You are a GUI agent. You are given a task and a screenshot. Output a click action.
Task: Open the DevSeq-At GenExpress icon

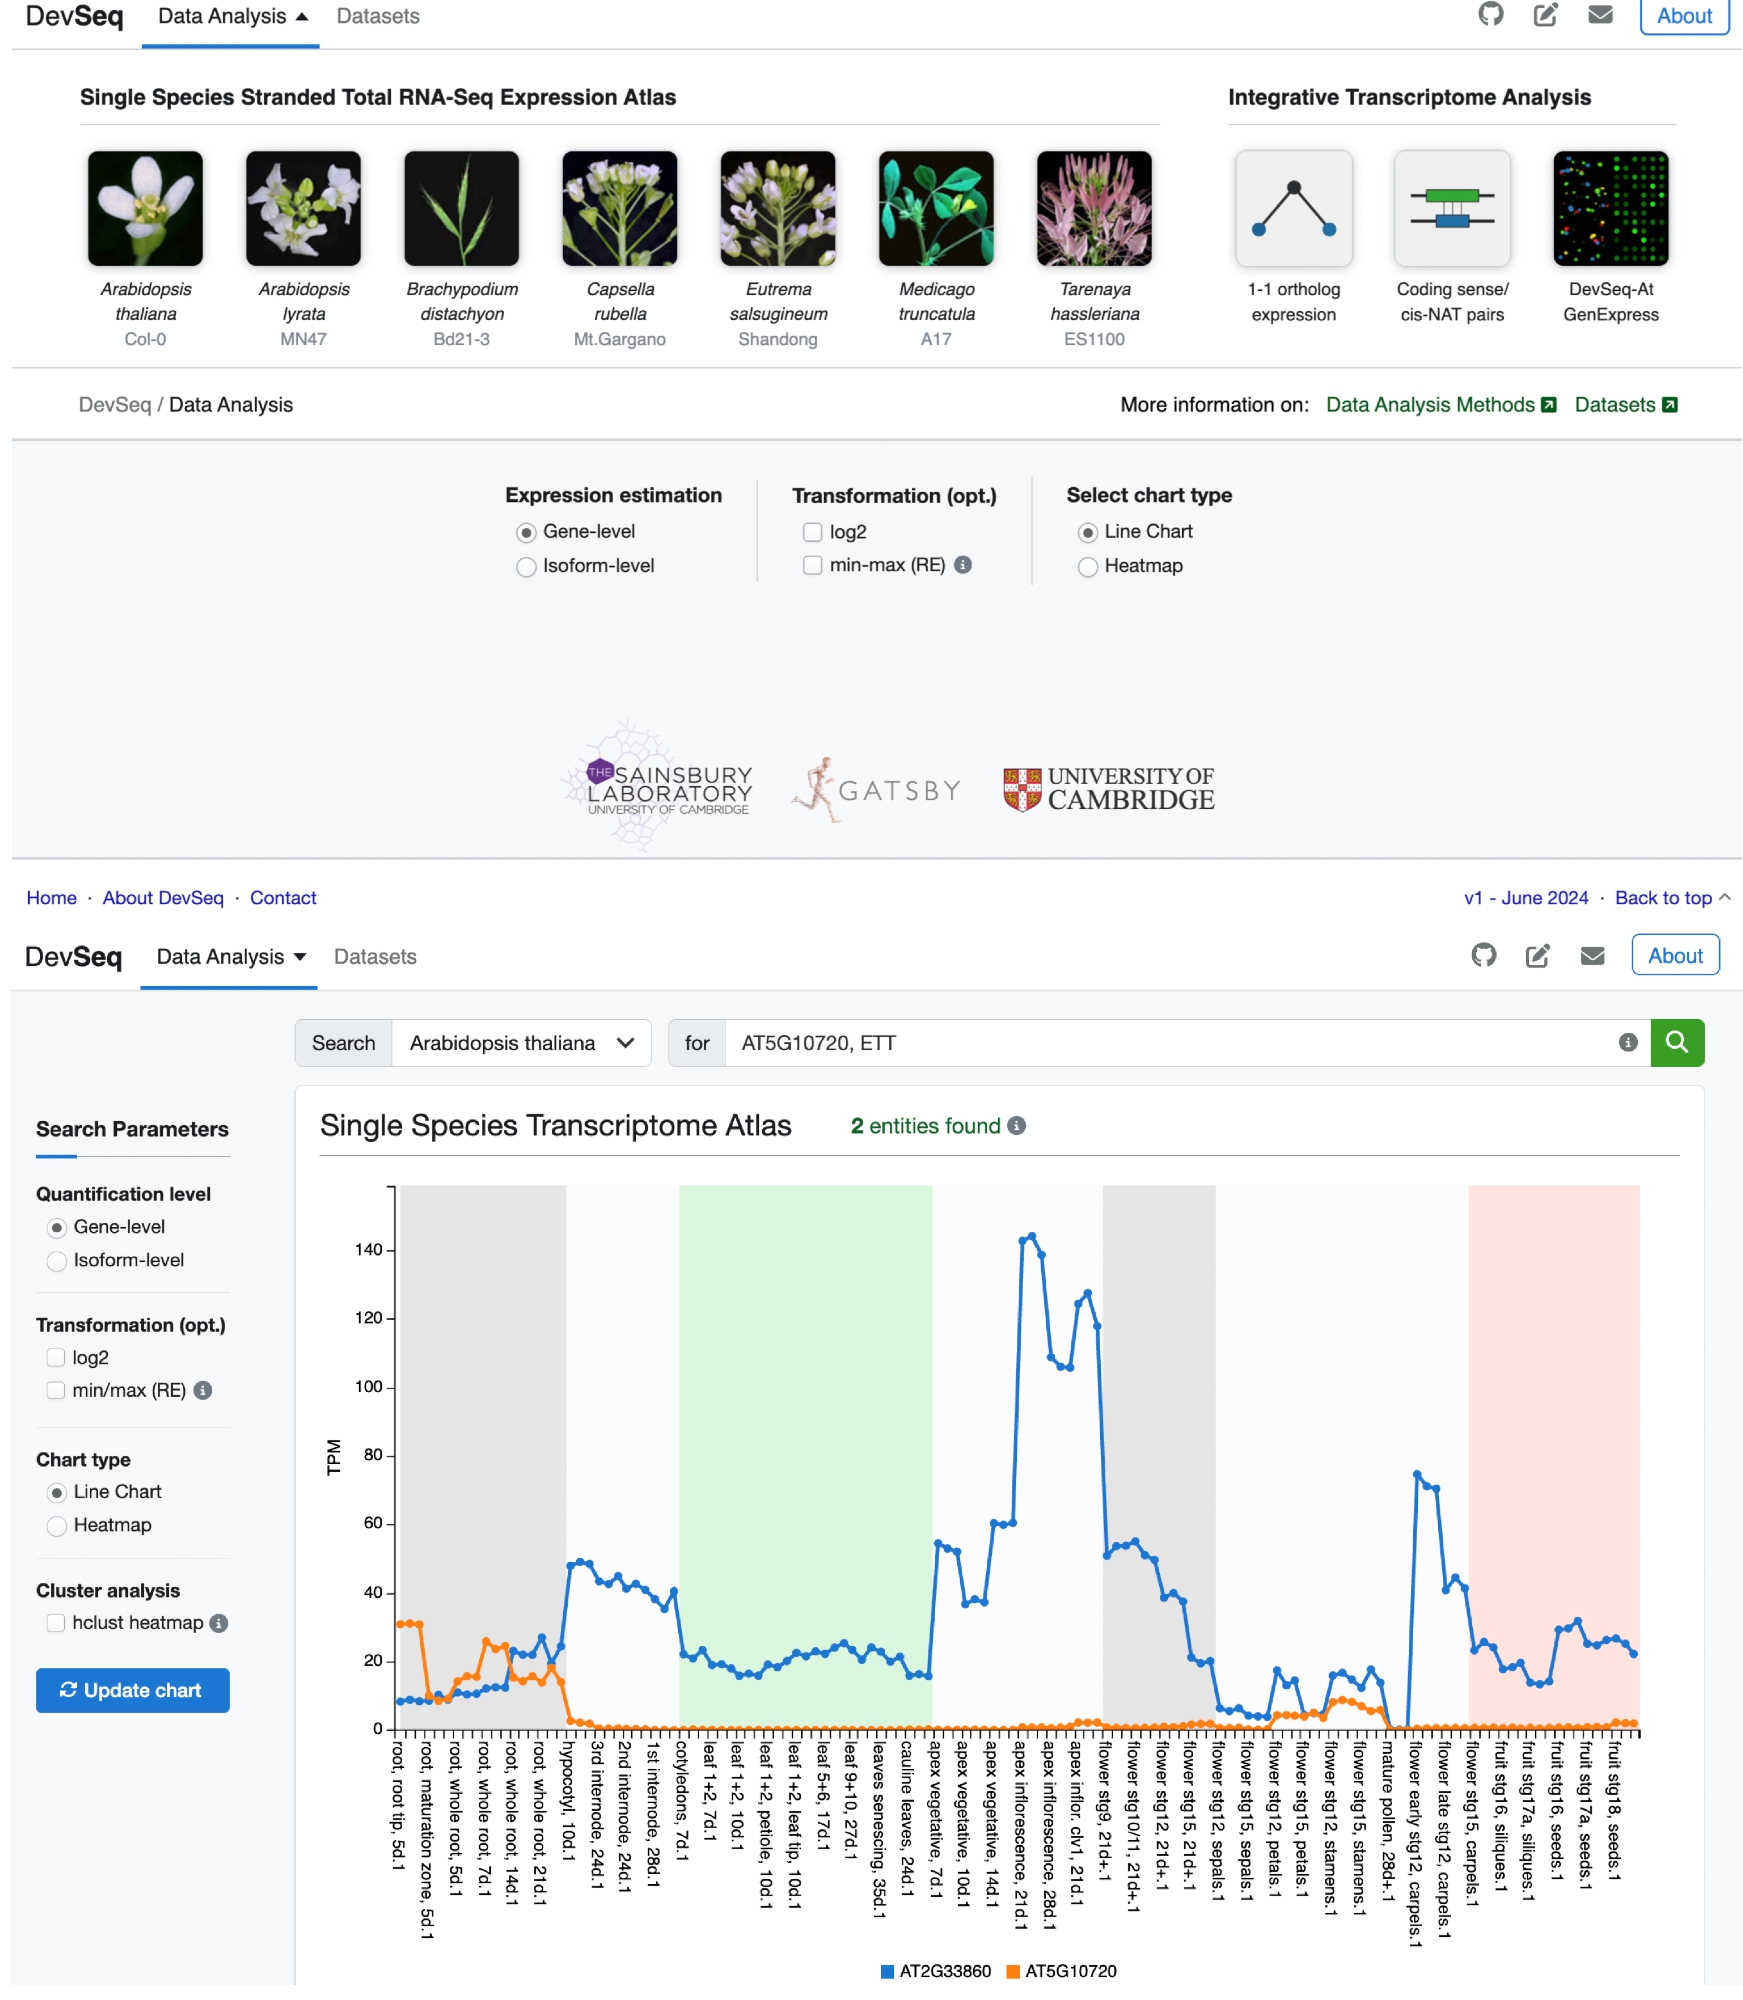(x=1610, y=209)
